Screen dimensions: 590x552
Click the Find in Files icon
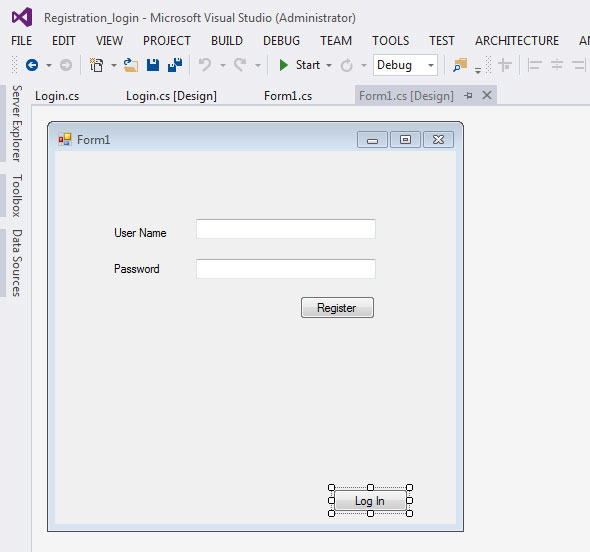pos(460,65)
